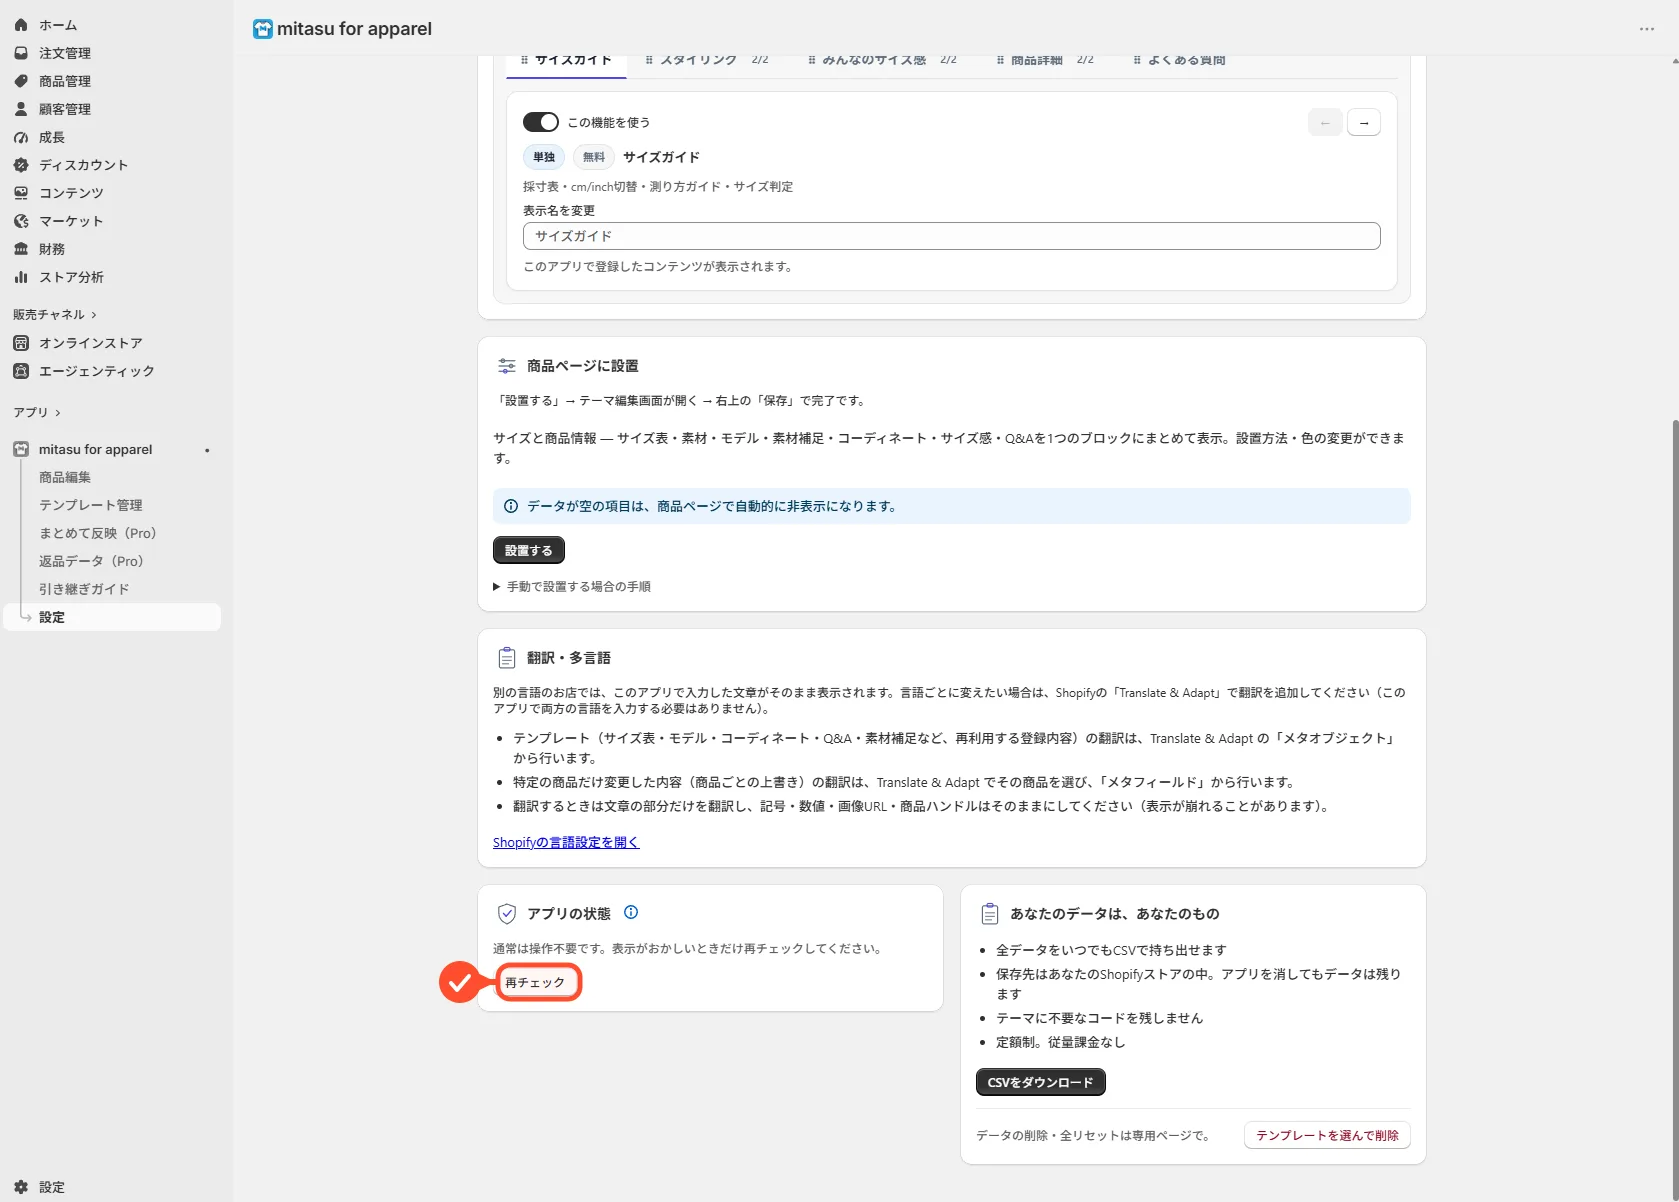Screen dimensions: 1679x1202
Task: Select the active 設定 item under the app
Action: (112, 617)
